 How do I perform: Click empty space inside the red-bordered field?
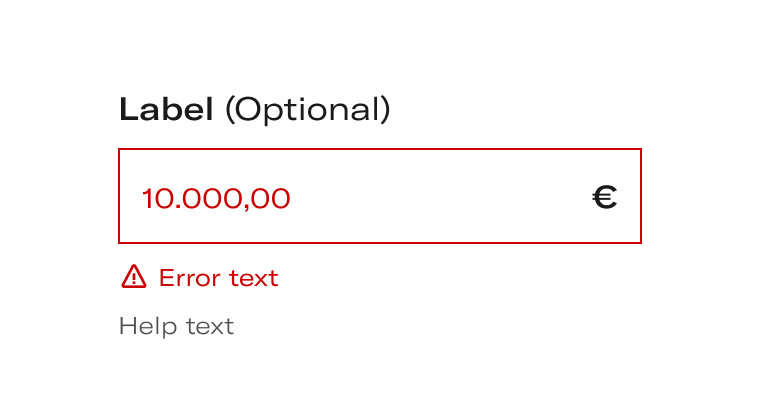point(437,197)
